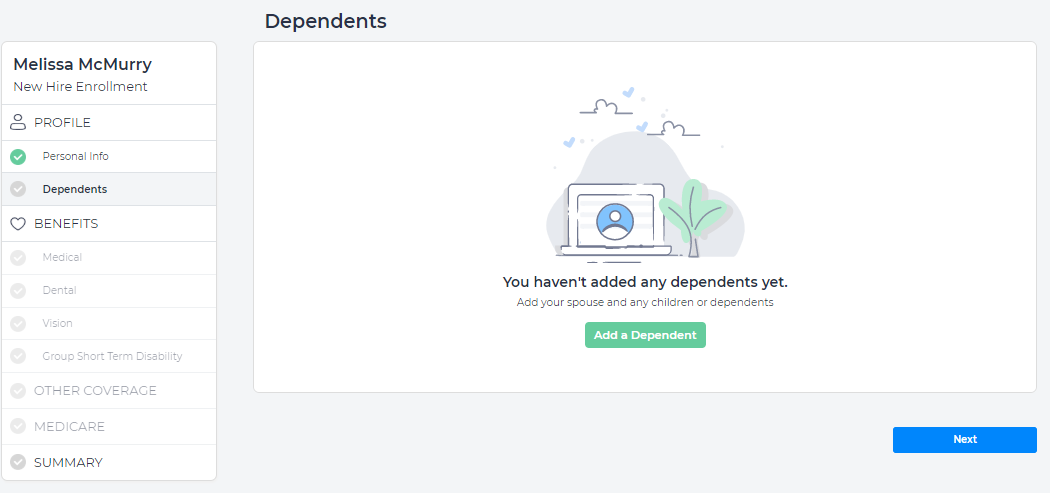Image resolution: width=1050 pixels, height=493 pixels.
Task: Click the gray checkmark beside Dependents
Action: click(x=18, y=189)
